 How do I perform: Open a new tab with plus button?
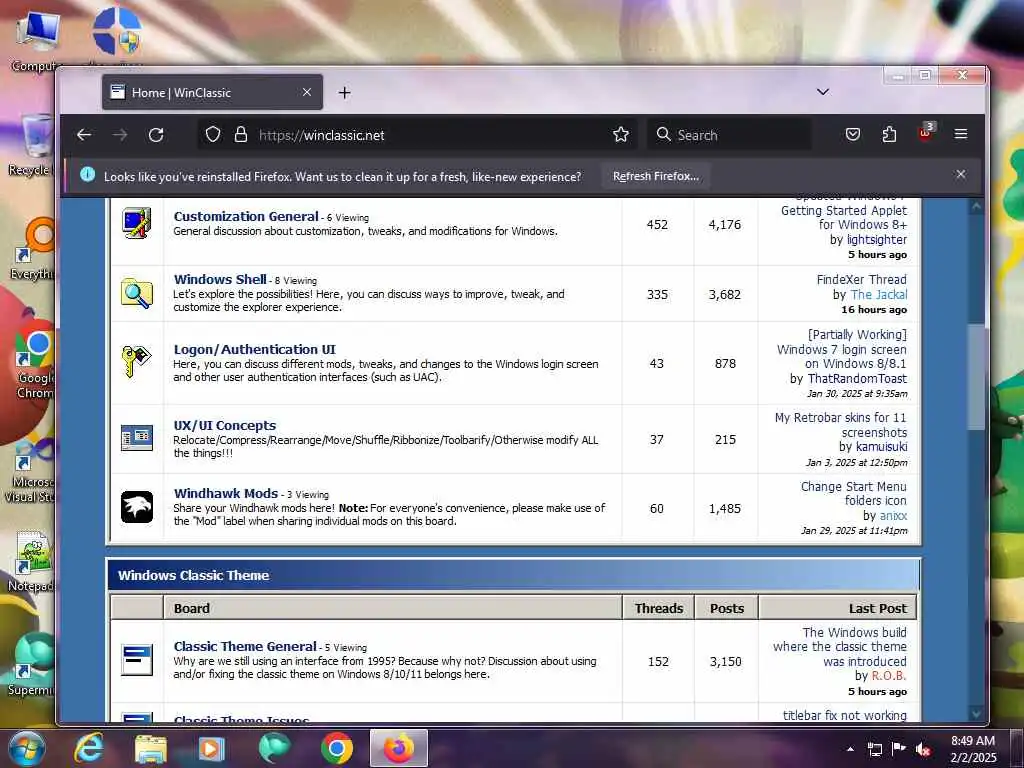344,93
